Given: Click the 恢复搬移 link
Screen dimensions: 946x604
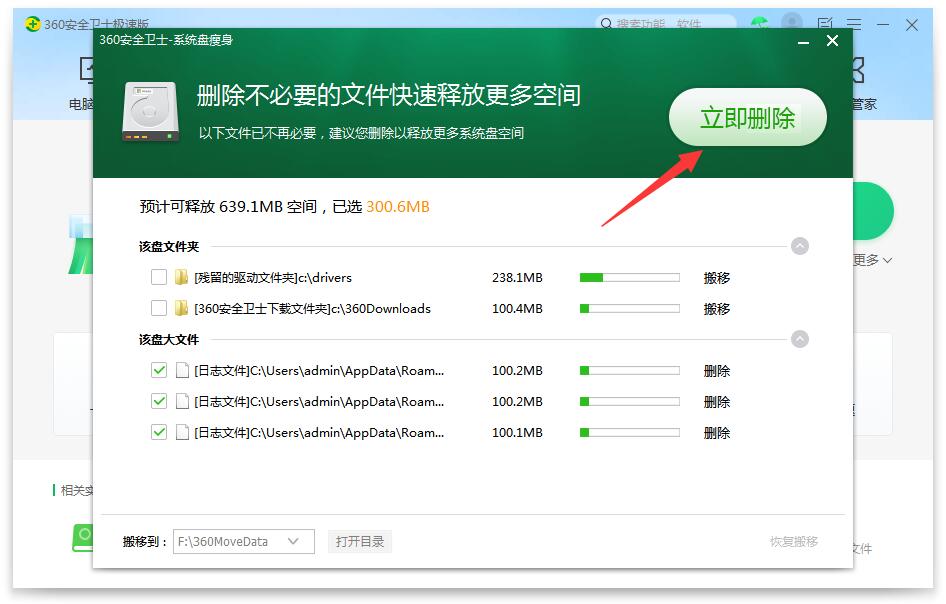Looking at the screenshot, I should click(x=794, y=541).
